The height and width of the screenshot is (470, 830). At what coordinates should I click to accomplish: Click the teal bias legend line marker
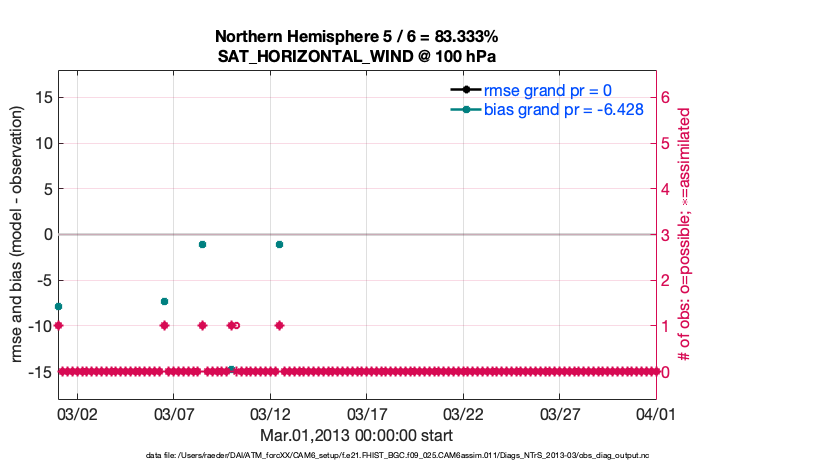pyautogui.click(x=466, y=109)
